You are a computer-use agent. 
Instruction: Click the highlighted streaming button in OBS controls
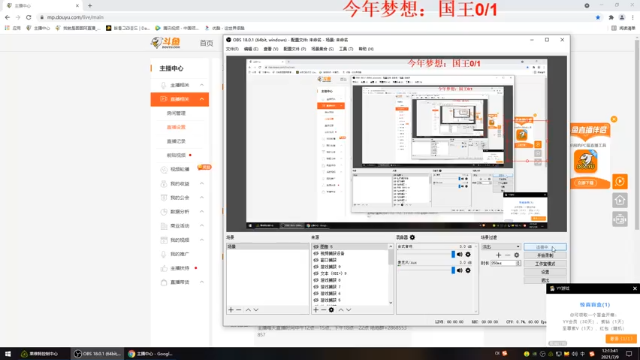pyautogui.click(x=545, y=247)
